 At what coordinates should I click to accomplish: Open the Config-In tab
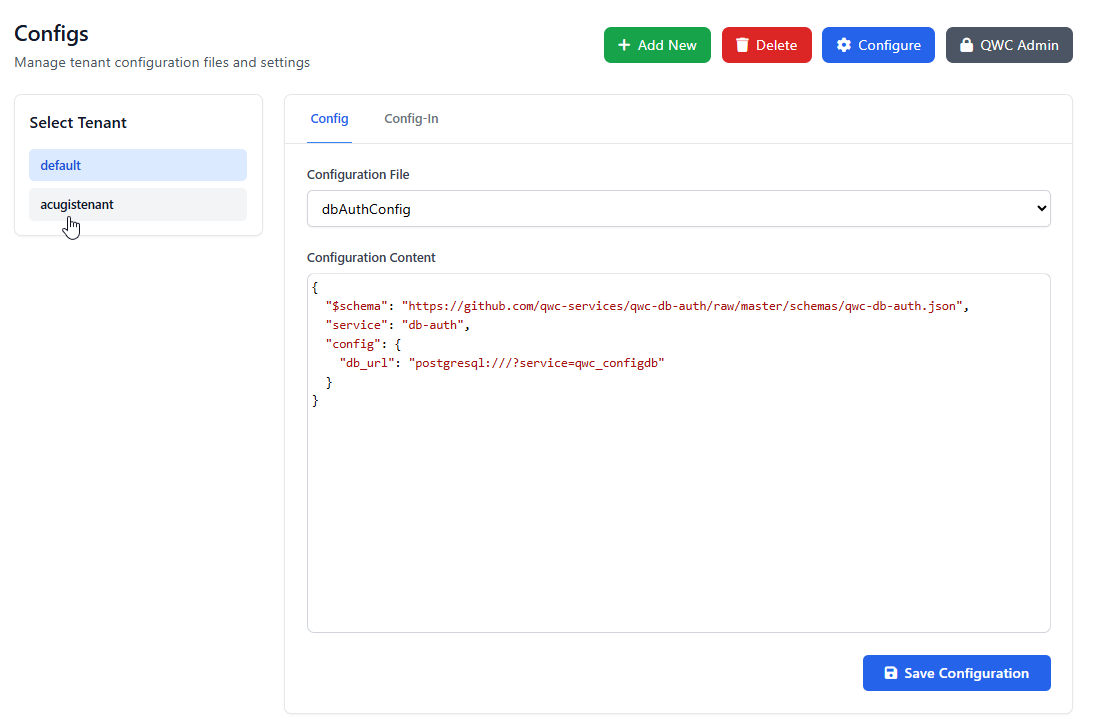click(x=411, y=119)
